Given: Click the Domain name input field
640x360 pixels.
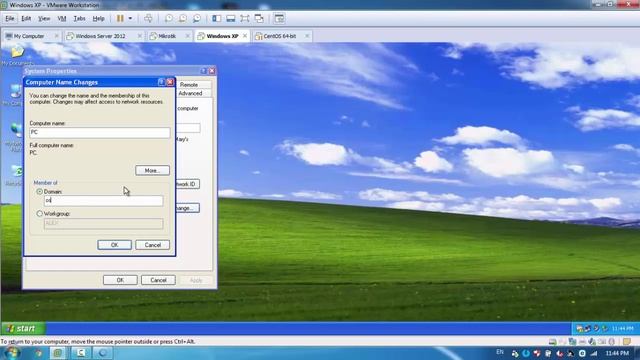Looking at the screenshot, I should coord(104,200).
